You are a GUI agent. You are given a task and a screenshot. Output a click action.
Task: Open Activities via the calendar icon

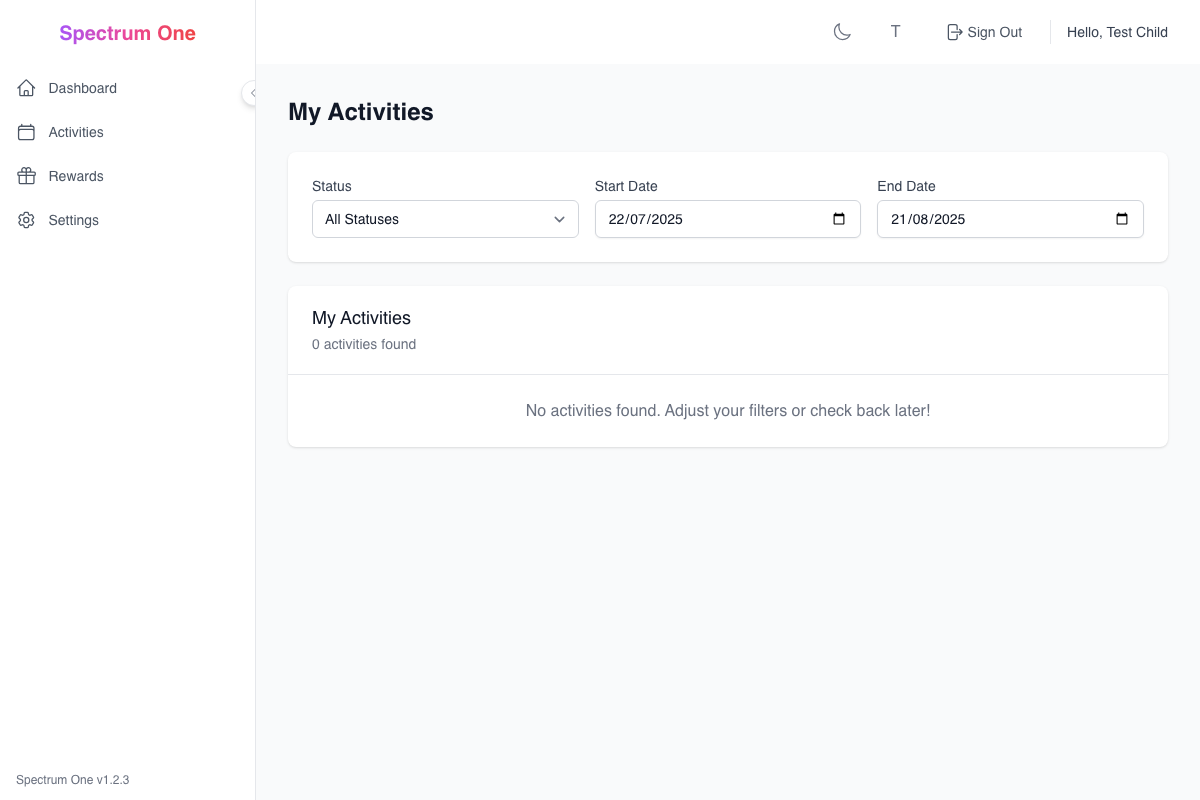pos(26,132)
